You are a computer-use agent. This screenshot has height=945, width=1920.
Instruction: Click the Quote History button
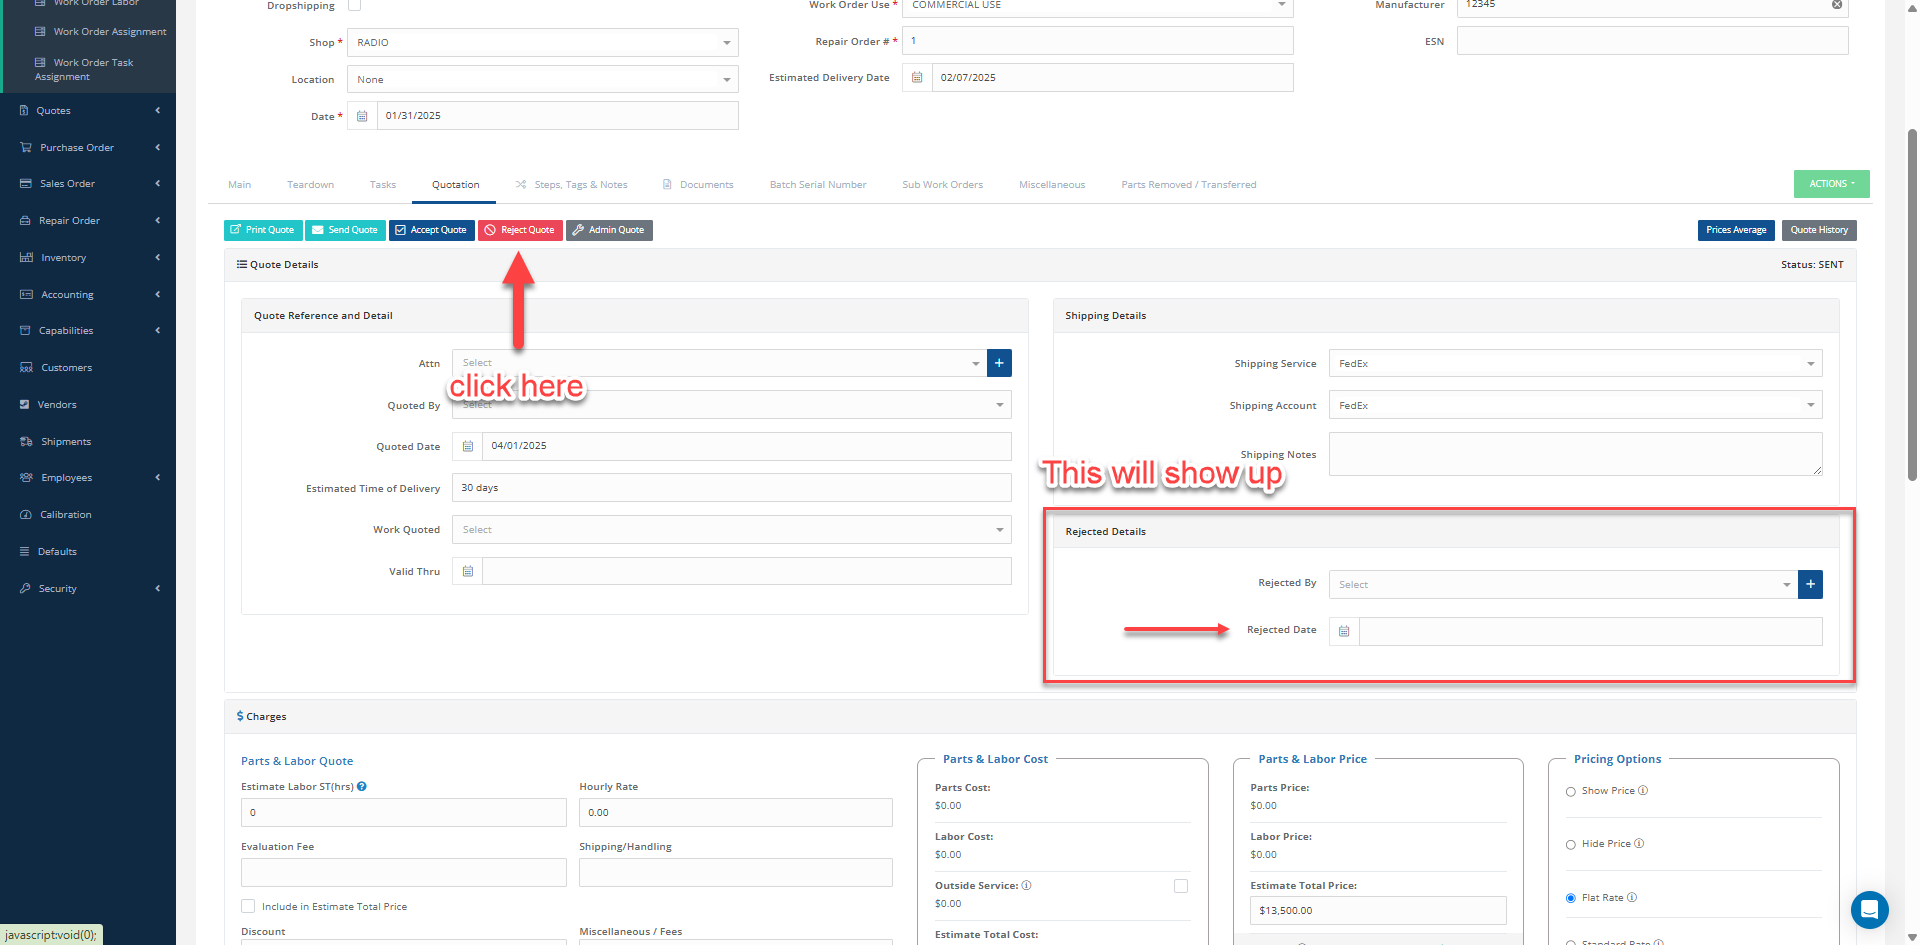coord(1818,230)
